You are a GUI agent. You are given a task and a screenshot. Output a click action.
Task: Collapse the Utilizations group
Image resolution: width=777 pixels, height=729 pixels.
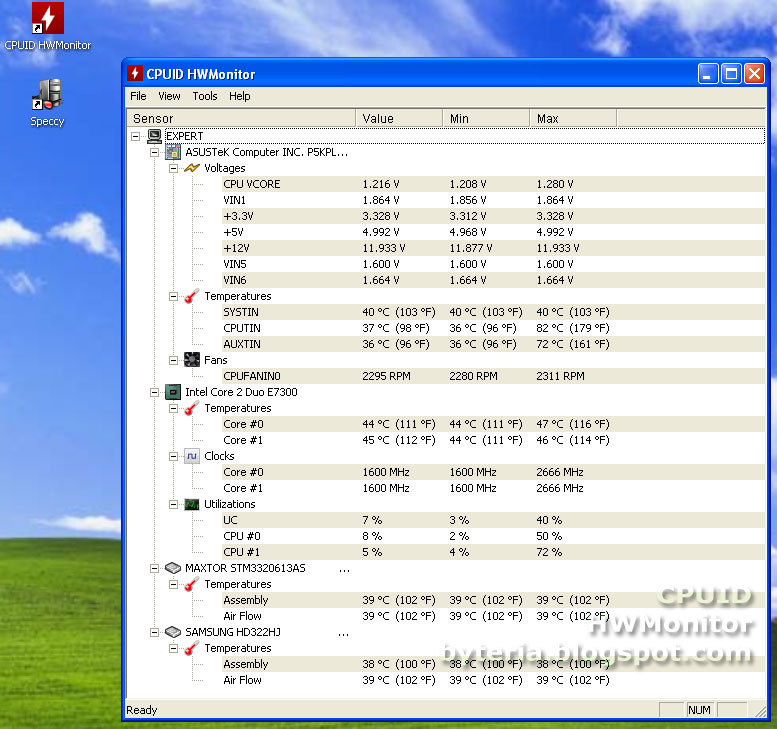pyautogui.click(x=173, y=505)
